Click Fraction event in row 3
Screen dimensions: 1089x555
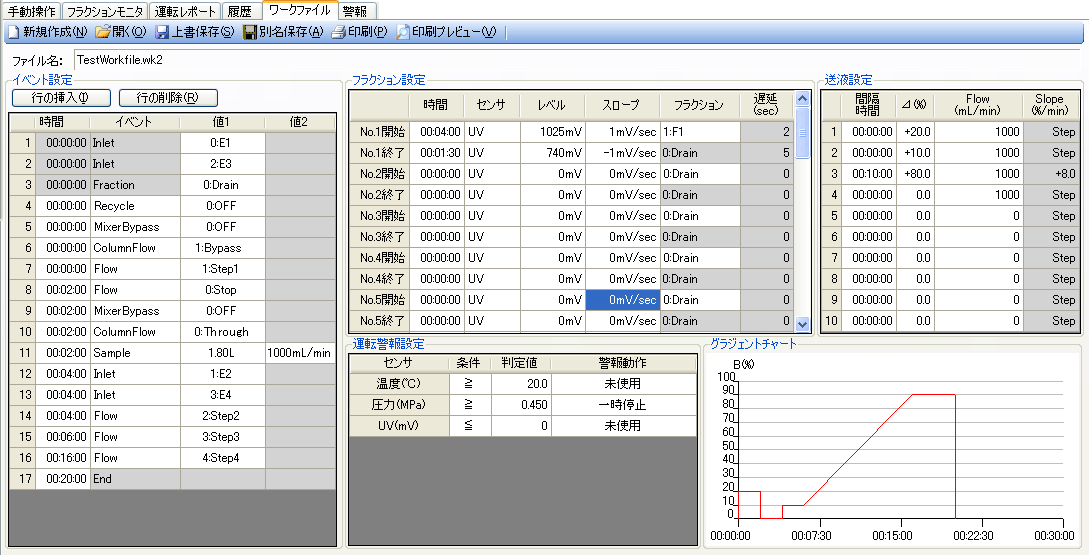(135, 185)
